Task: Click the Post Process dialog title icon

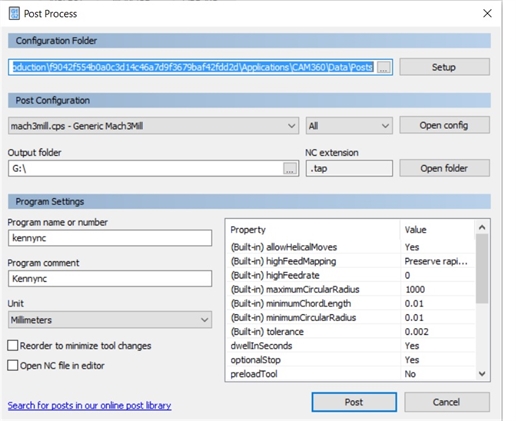Action: [14, 14]
